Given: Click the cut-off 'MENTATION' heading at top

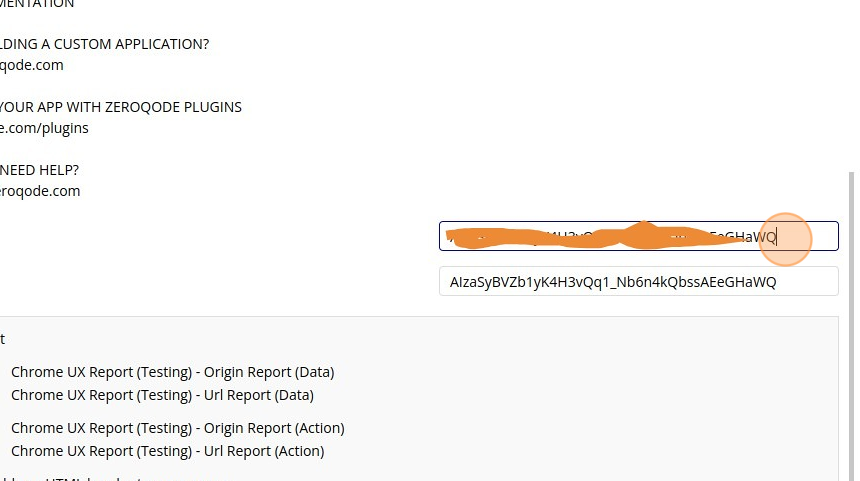Looking at the screenshot, I should 37,4.
